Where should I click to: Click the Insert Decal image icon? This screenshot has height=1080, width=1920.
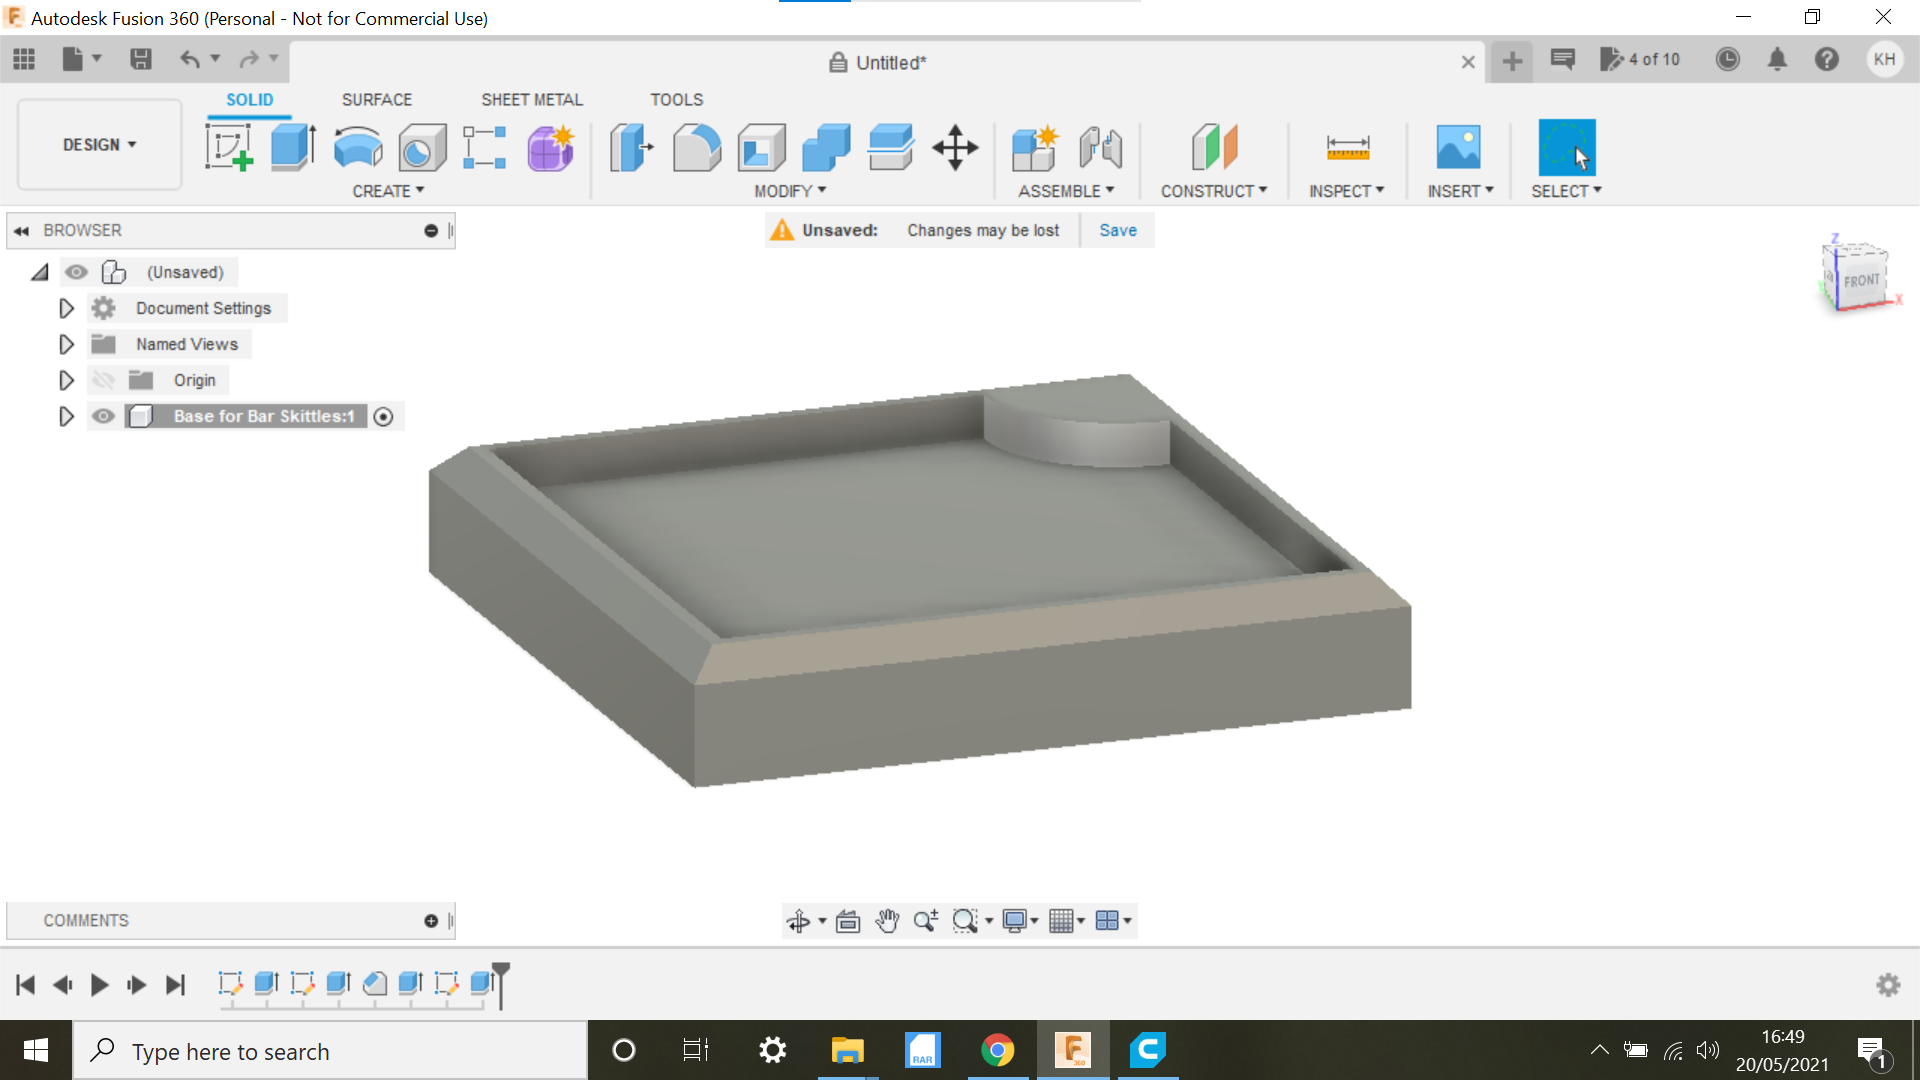(x=1458, y=147)
